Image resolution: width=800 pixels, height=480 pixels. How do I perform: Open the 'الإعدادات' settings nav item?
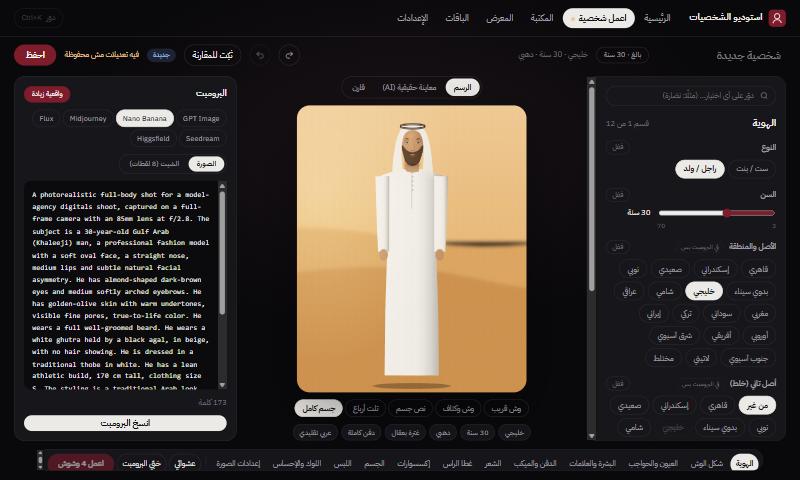pyautogui.click(x=413, y=18)
